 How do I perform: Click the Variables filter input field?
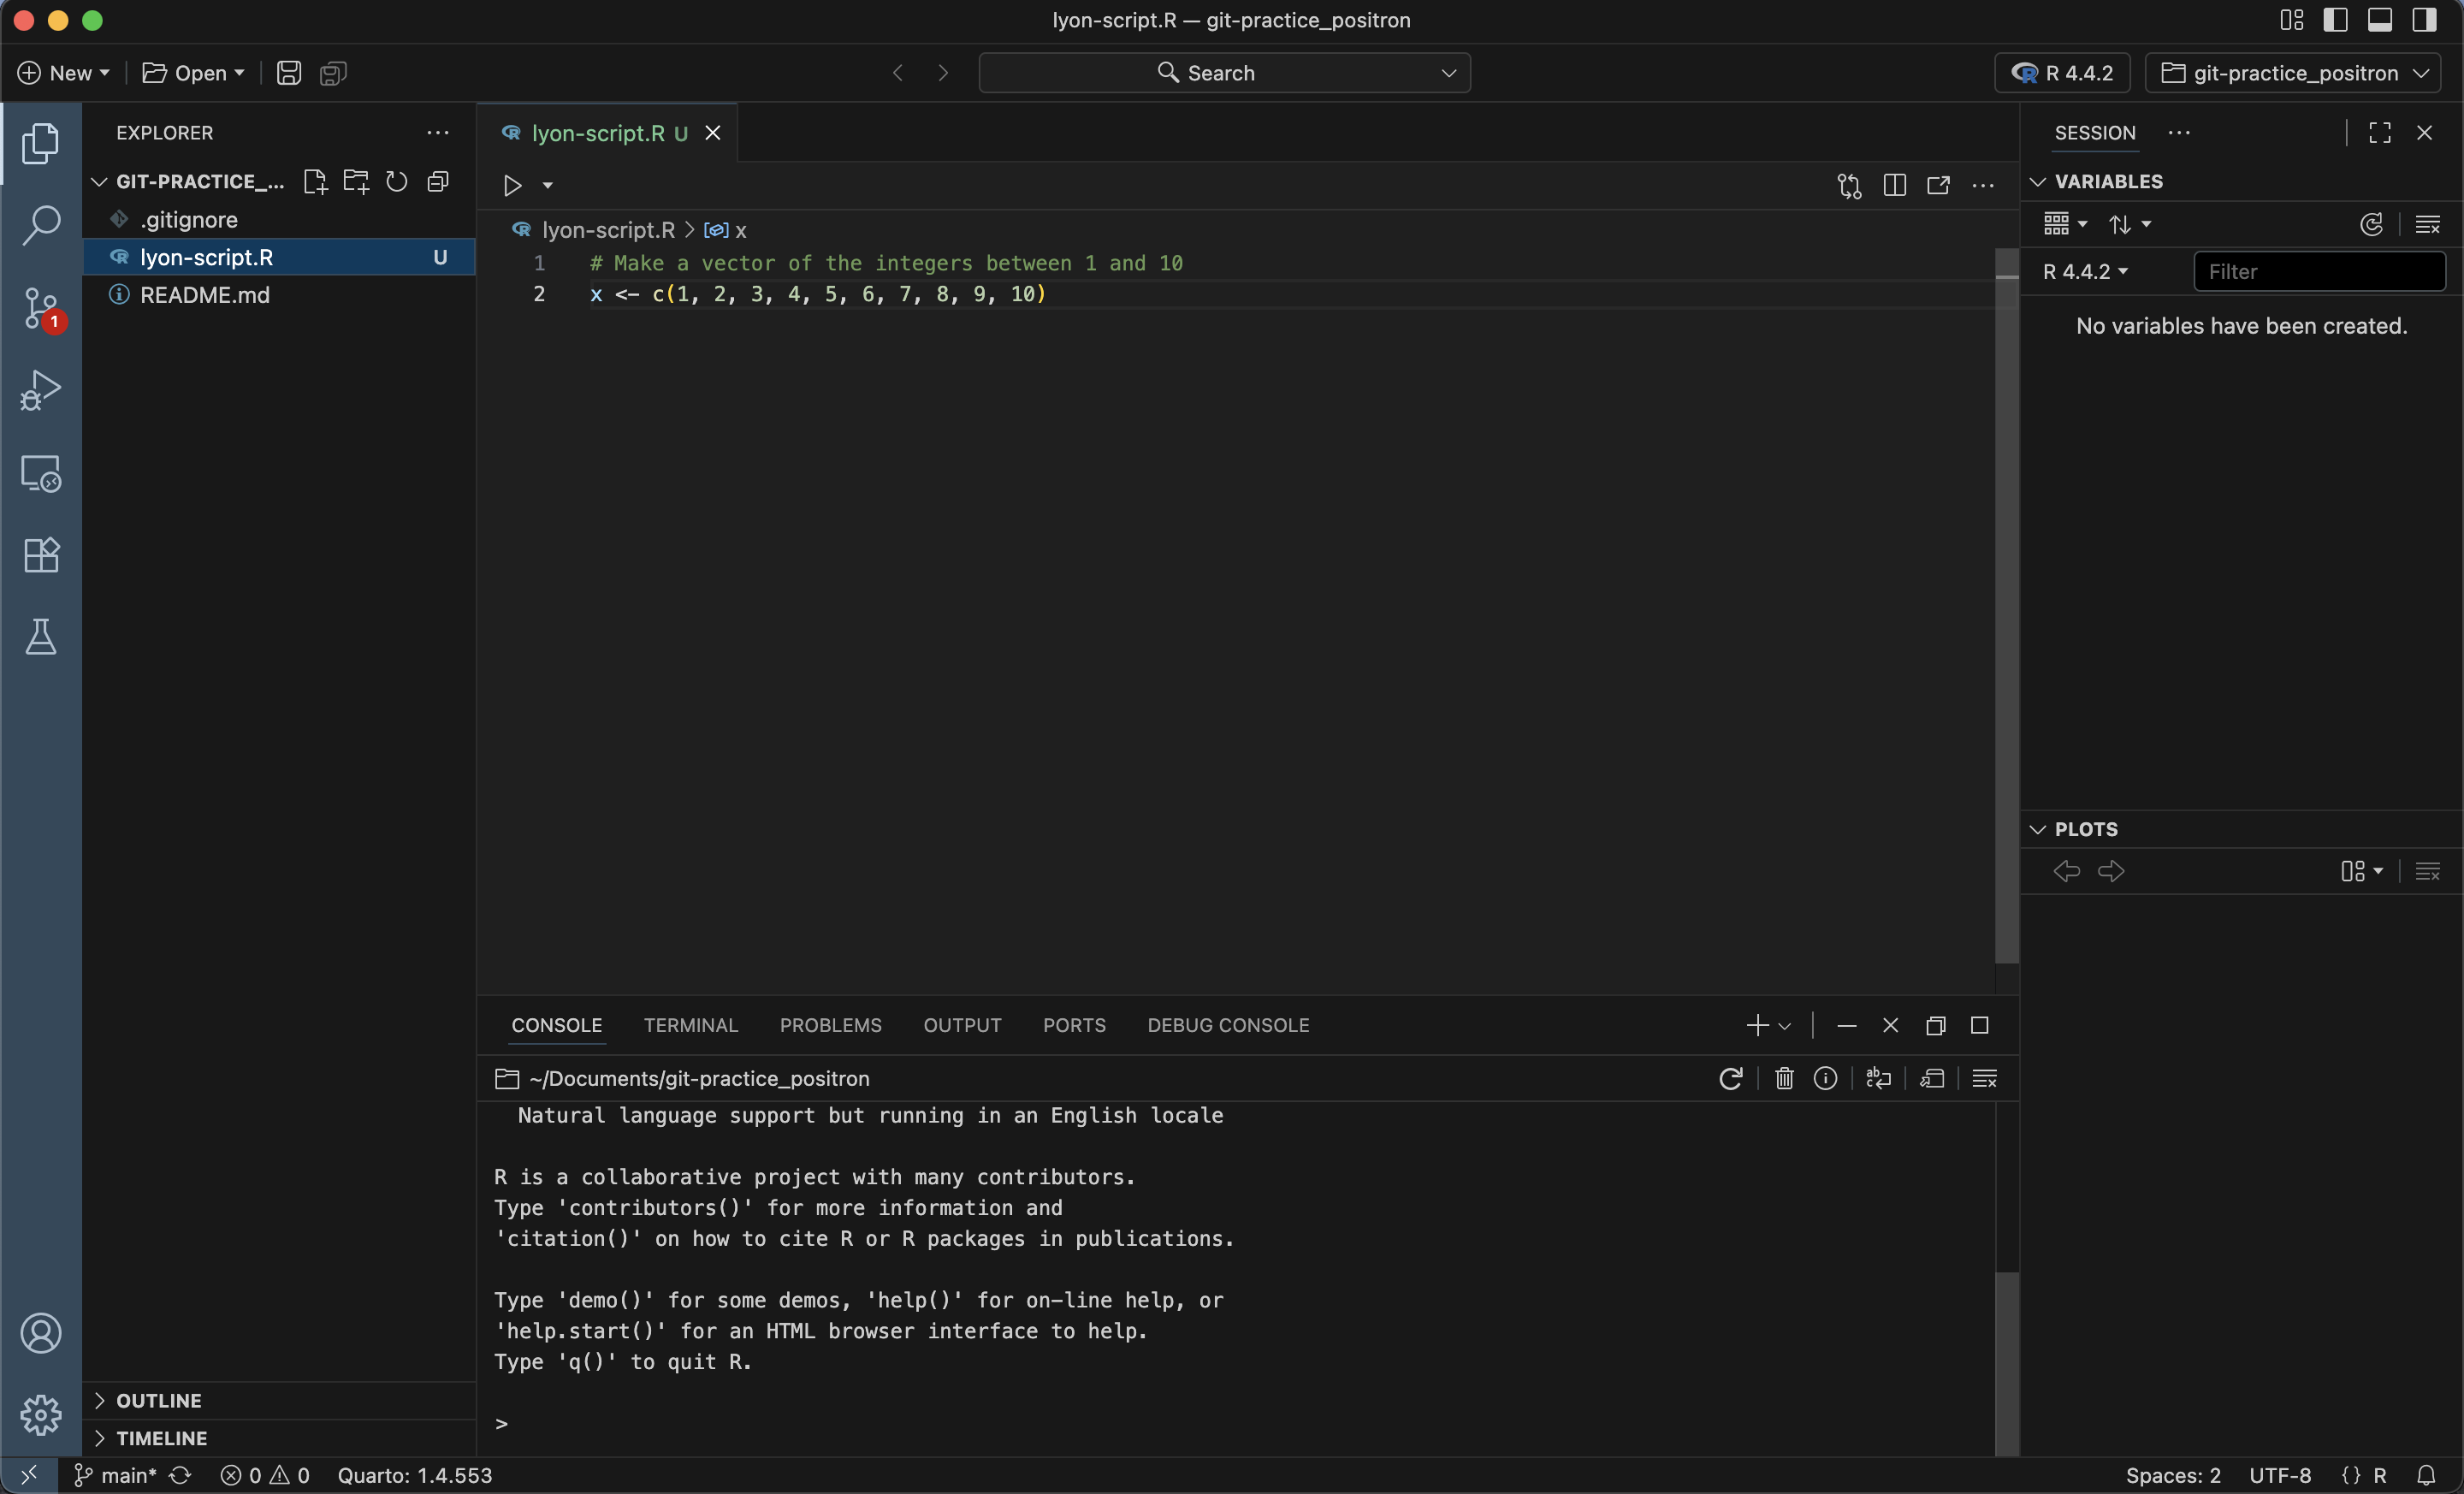2320,271
